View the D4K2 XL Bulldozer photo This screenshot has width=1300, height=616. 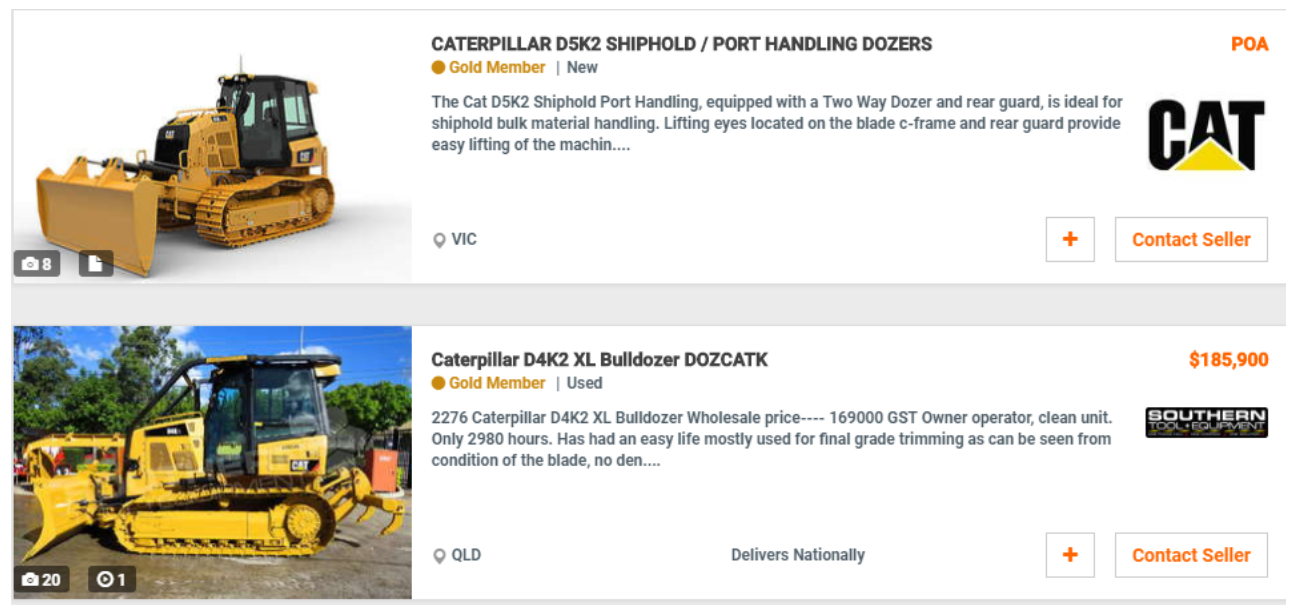pyautogui.click(x=212, y=462)
